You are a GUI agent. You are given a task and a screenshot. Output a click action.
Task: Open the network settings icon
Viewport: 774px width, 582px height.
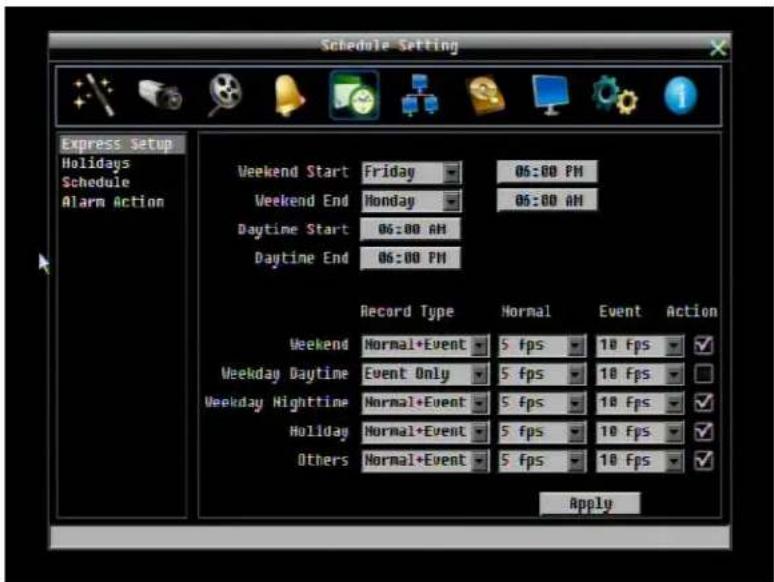pyautogui.click(x=419, y=95)
